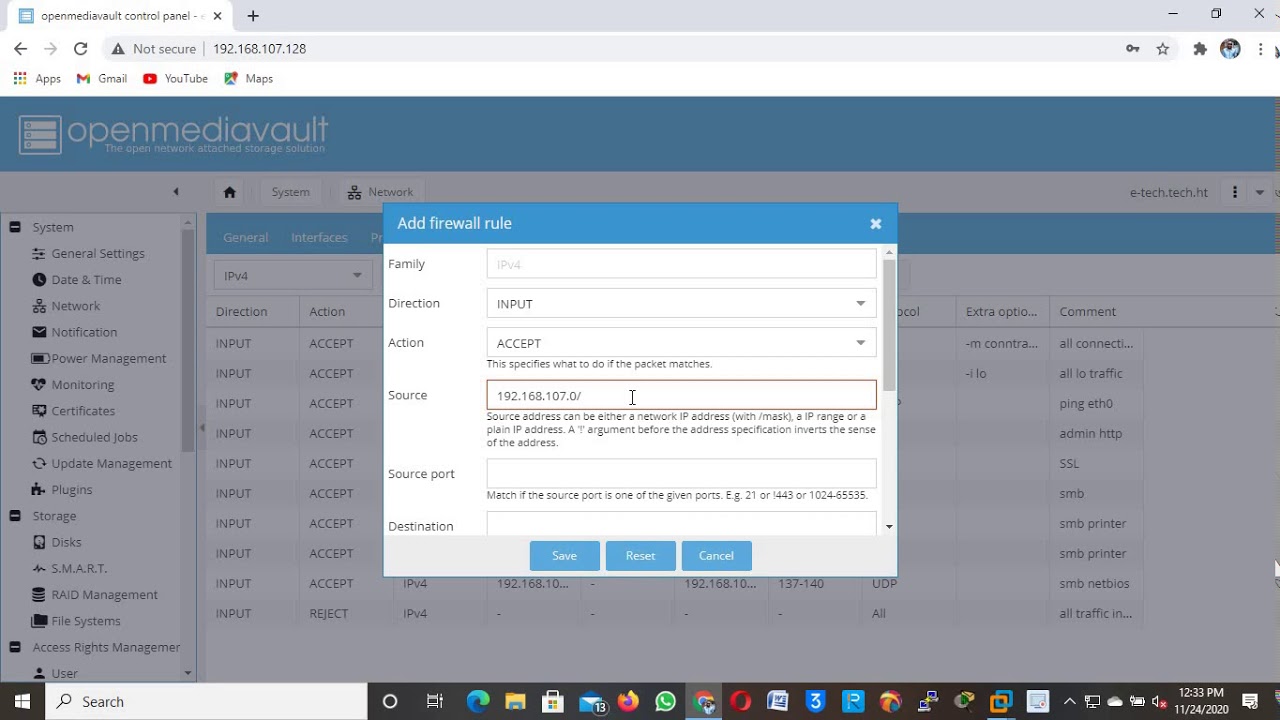Open the saved passwords key icon

[x=1132, y=48]
